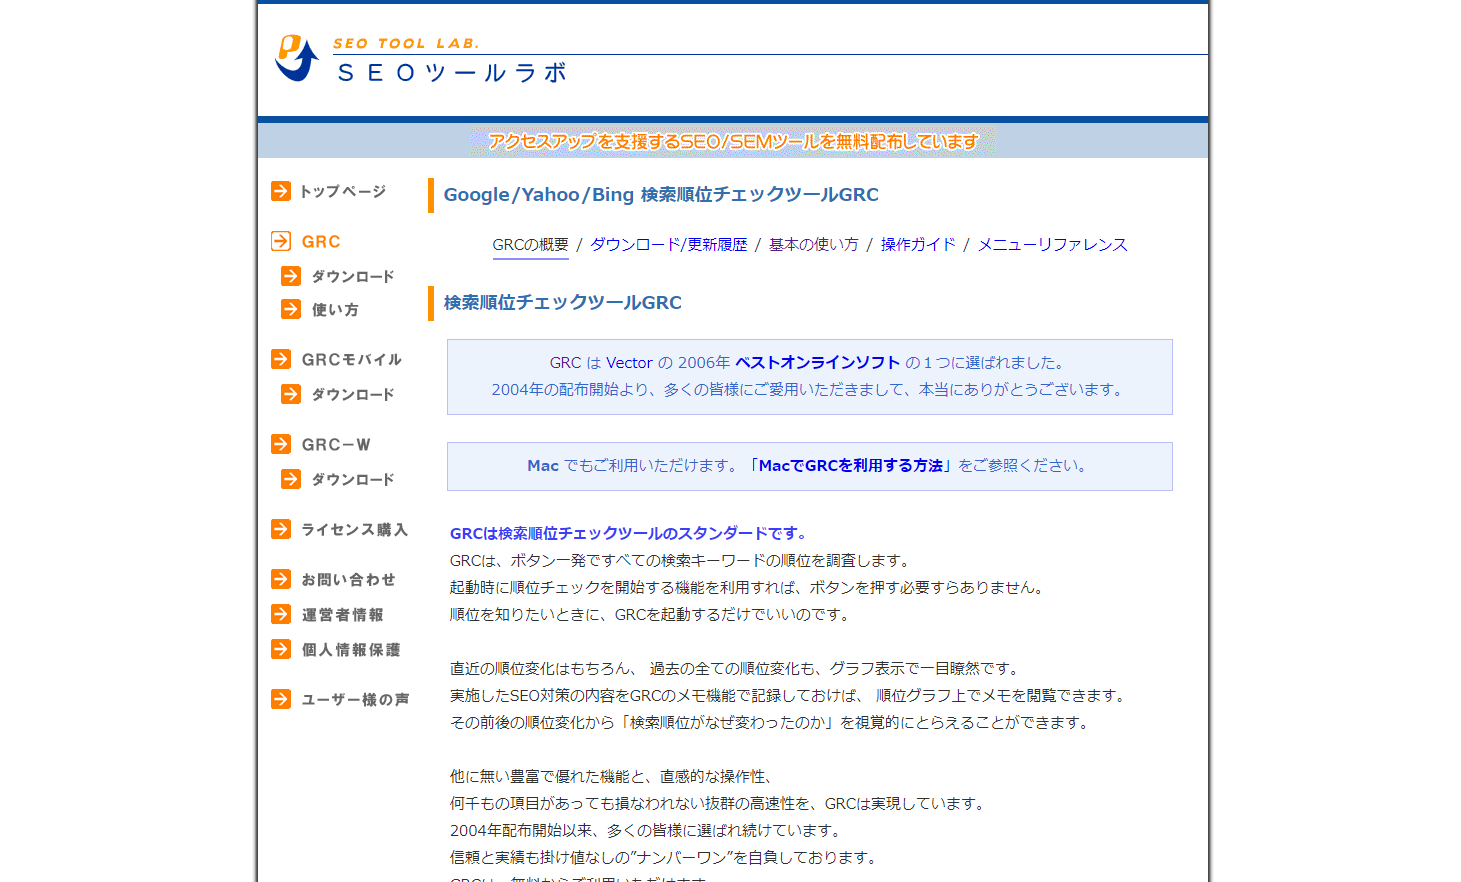Open ダウンロード under the GRC section
Screen dimensions: 1461x882
pos(353,276)
